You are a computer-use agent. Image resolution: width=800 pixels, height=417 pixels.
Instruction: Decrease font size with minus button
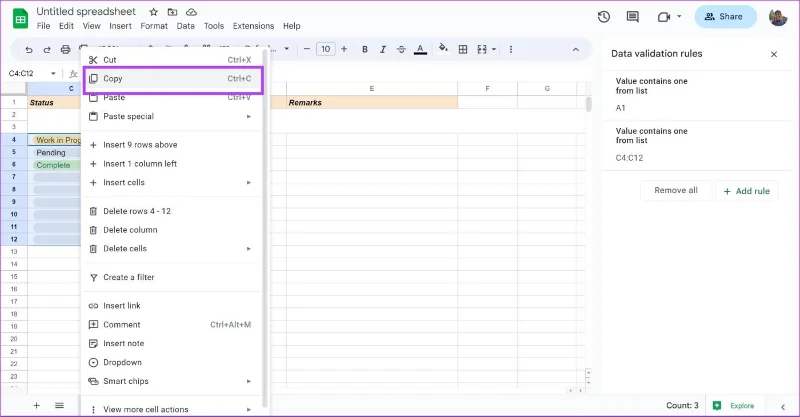(307, 49)
